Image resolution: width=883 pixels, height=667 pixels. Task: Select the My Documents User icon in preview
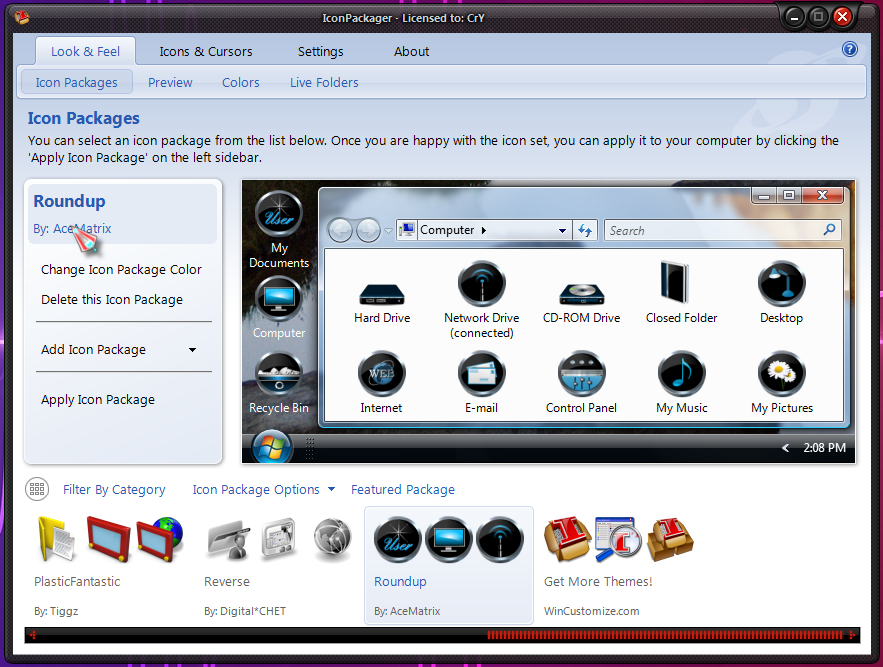tap(279, 214)
